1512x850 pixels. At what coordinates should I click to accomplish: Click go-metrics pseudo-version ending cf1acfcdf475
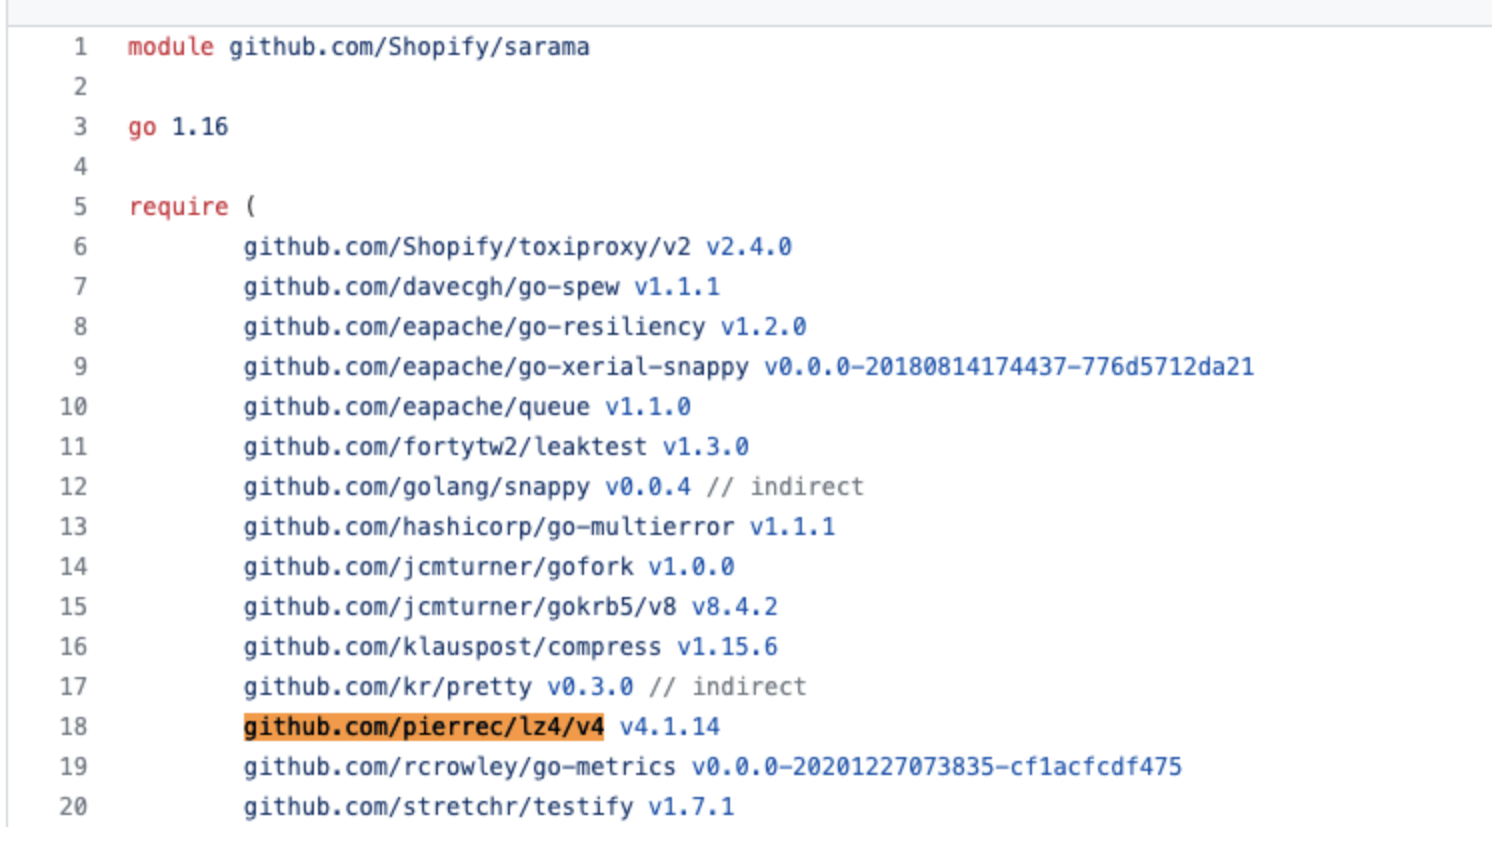click(936, 767)
